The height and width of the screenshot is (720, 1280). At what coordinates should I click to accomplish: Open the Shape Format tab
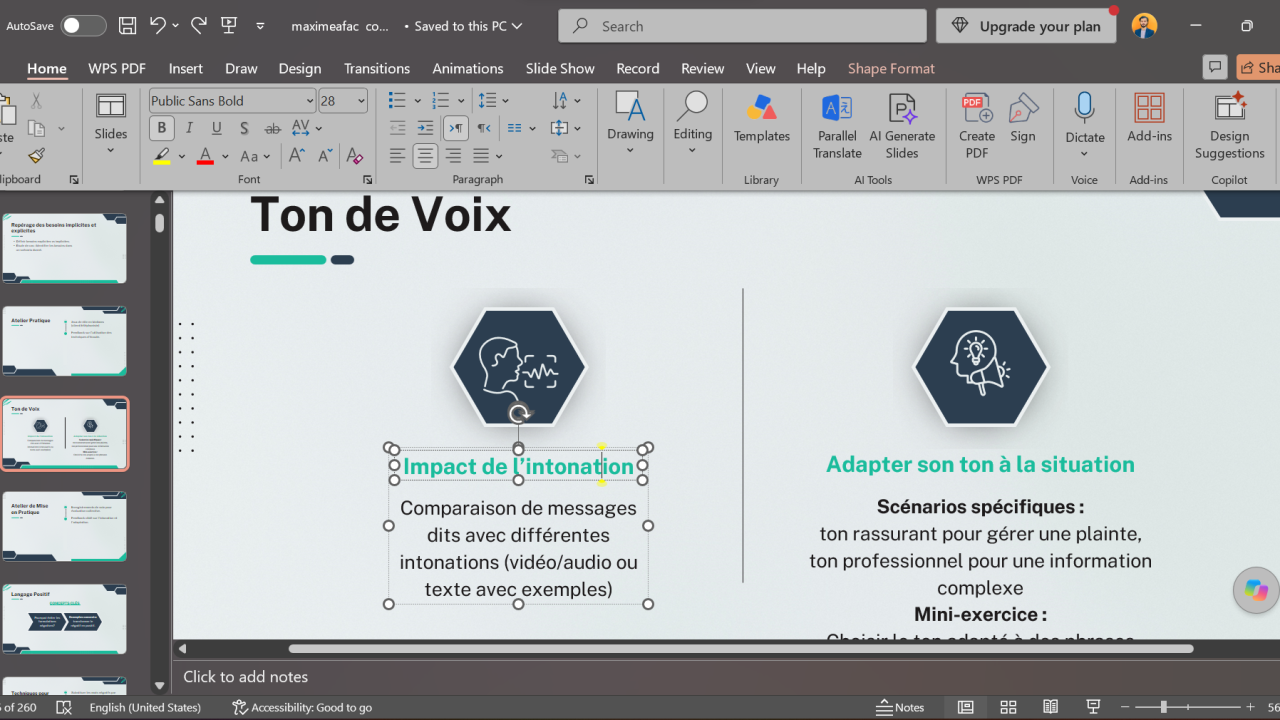point(891,68)
